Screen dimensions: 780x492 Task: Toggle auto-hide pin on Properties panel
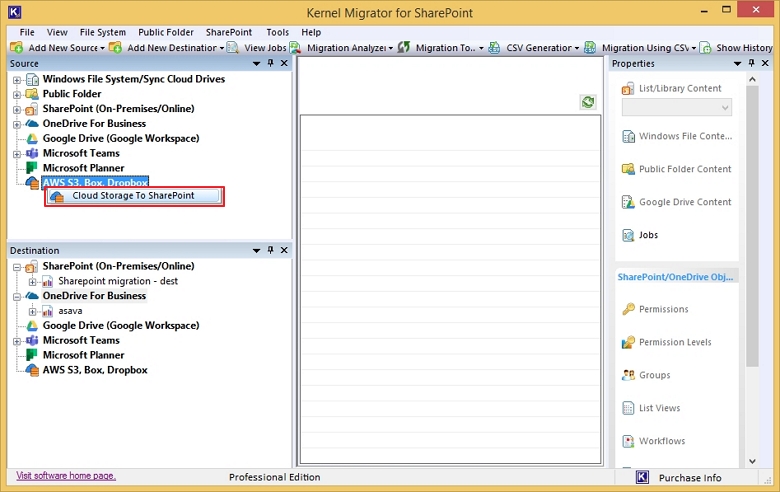(752, 63)
